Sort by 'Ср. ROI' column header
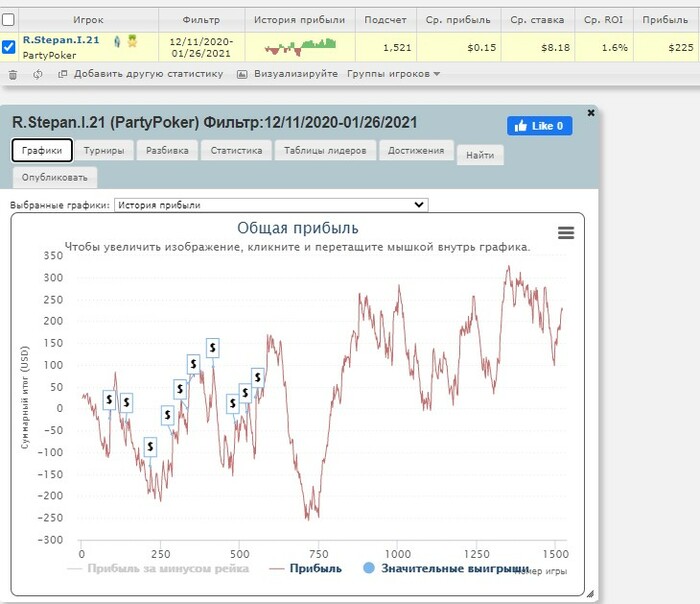The height and width of the screenshot is (604, 700). 604,20
